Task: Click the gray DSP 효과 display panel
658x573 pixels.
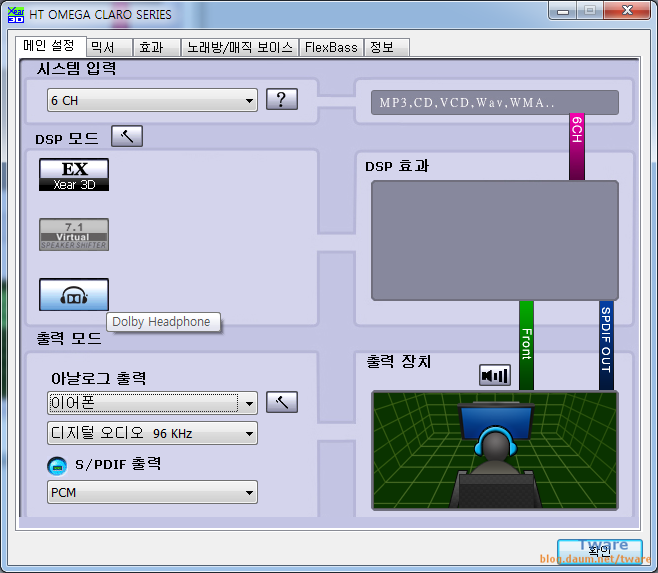Action: pyautogui.click(x=495, y=241)
